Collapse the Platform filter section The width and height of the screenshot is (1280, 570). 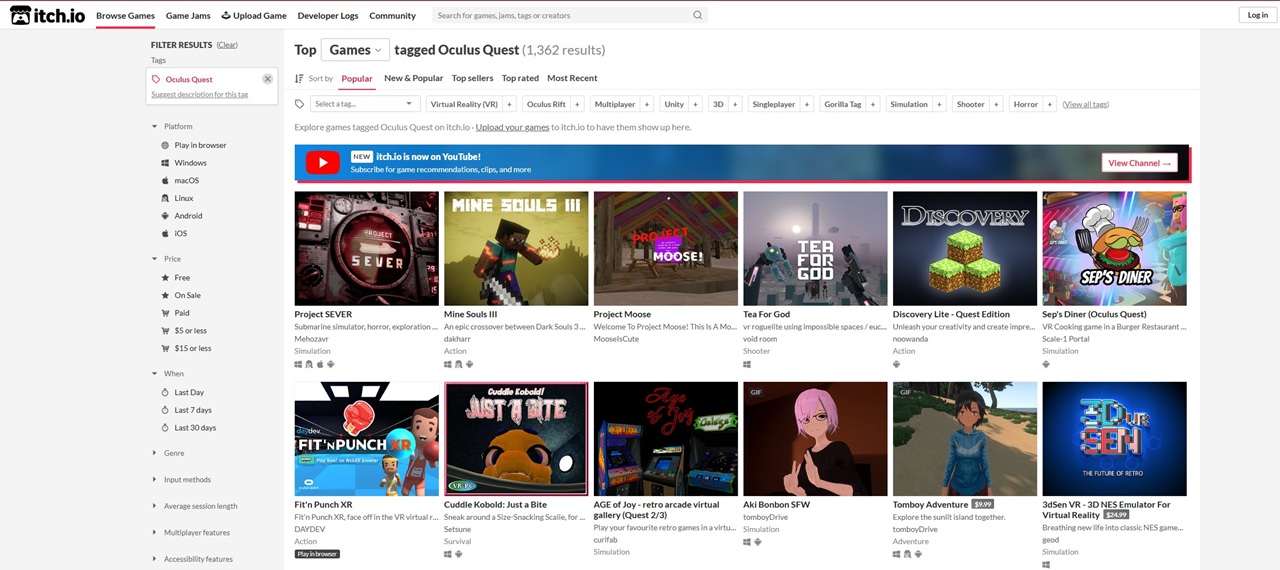tap(172, 126)
